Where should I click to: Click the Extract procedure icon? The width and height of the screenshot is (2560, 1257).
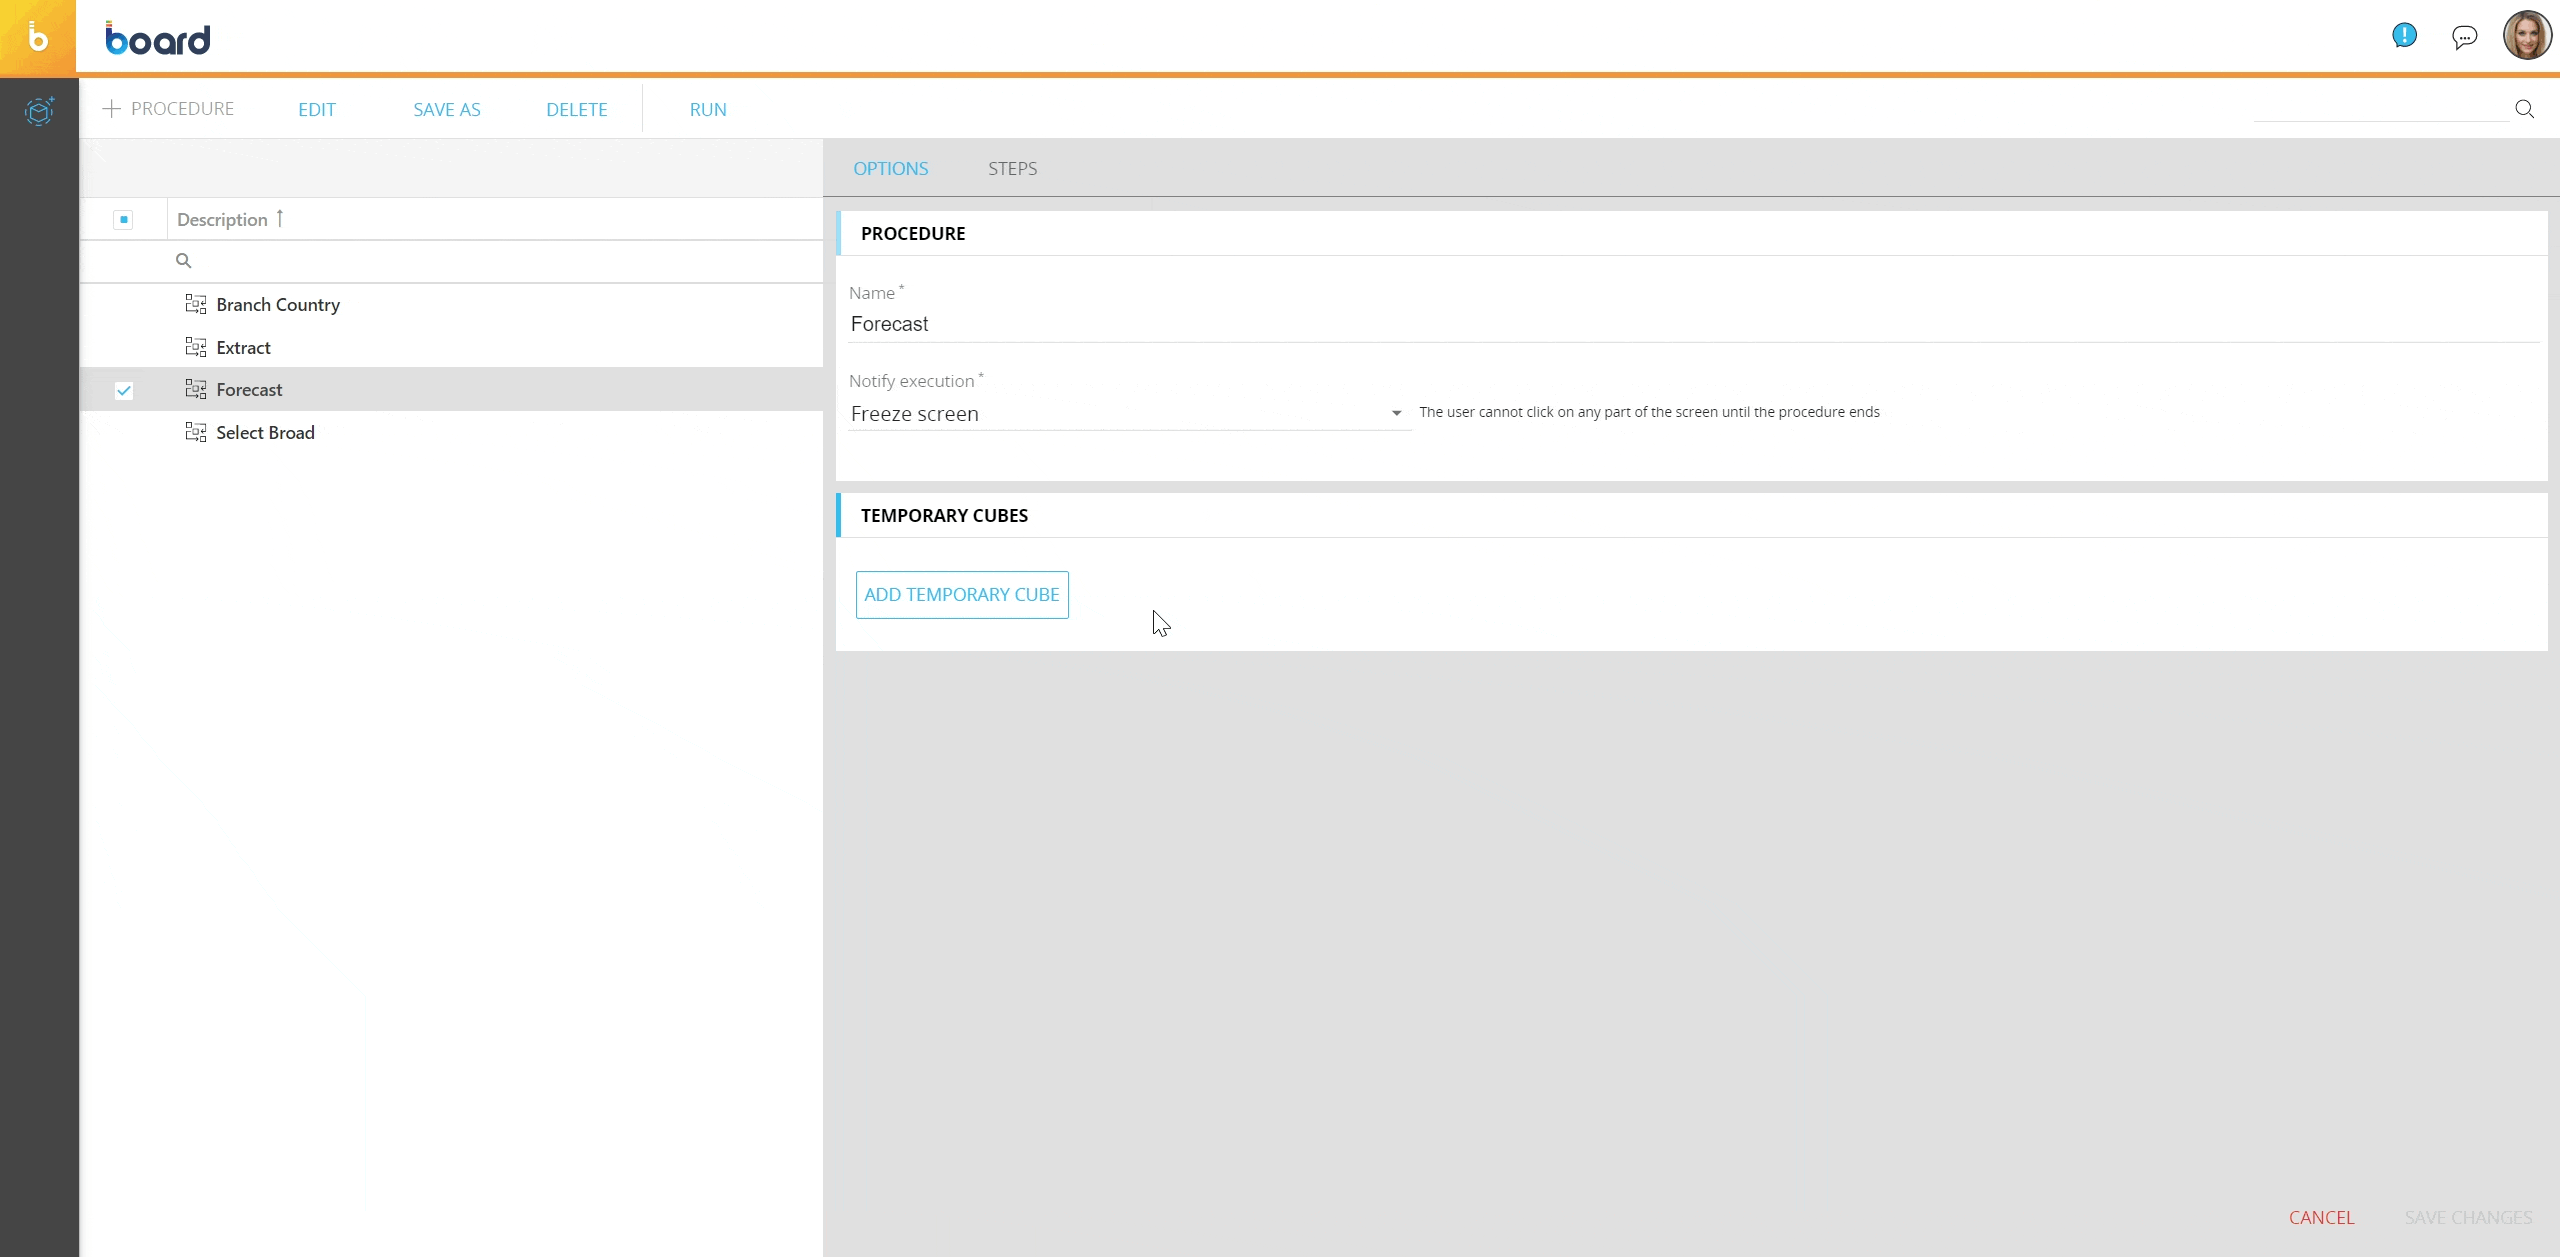pyautogui.click(x=196, y=347)
